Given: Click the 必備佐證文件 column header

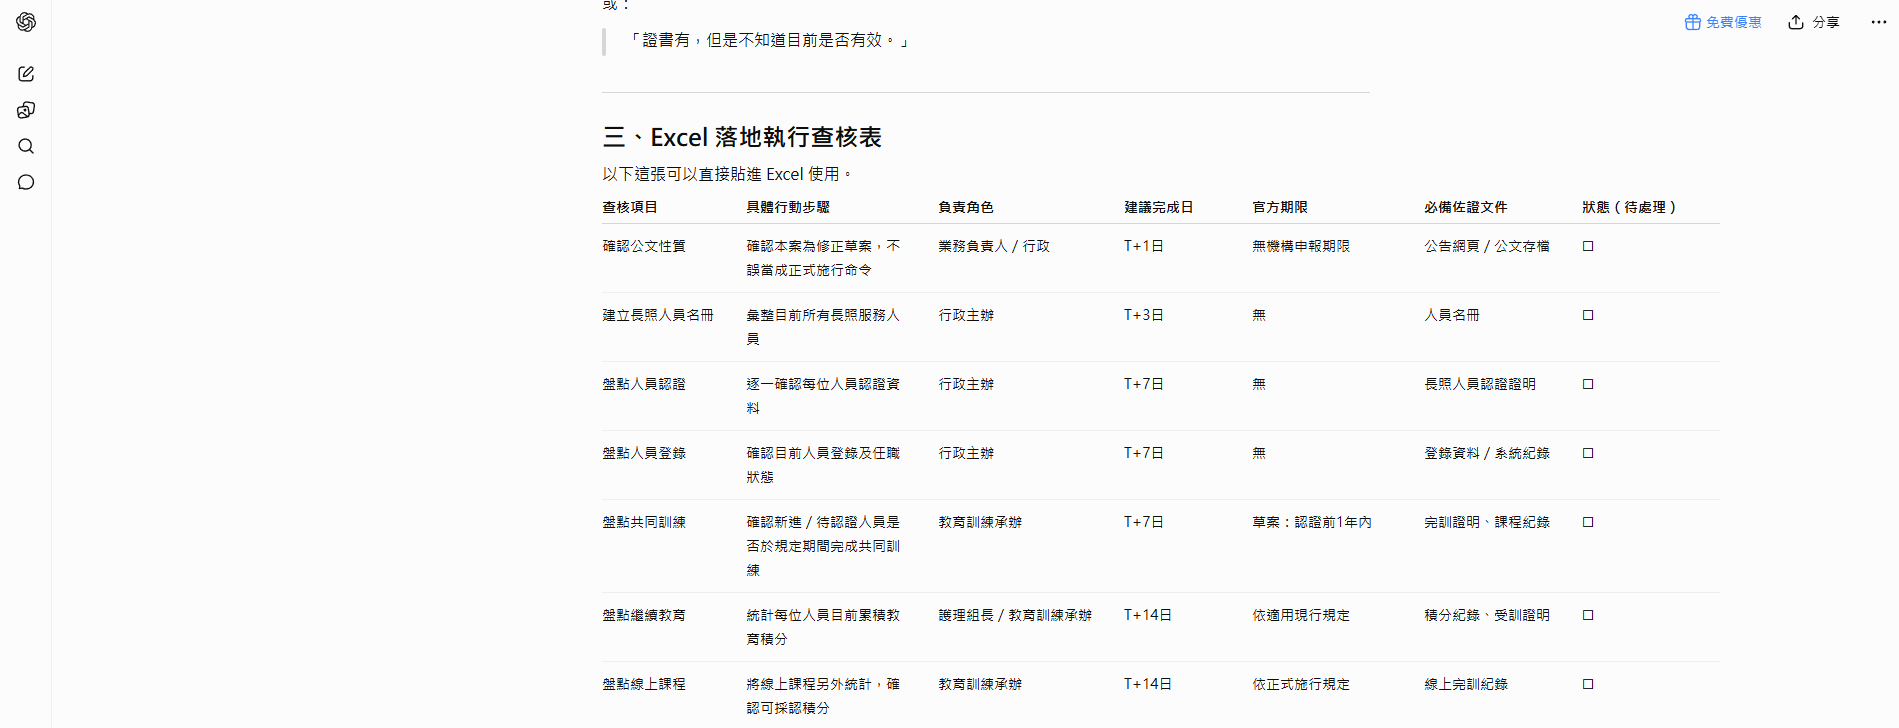Looking at the screenshot, I should (x=1466, y=207).
